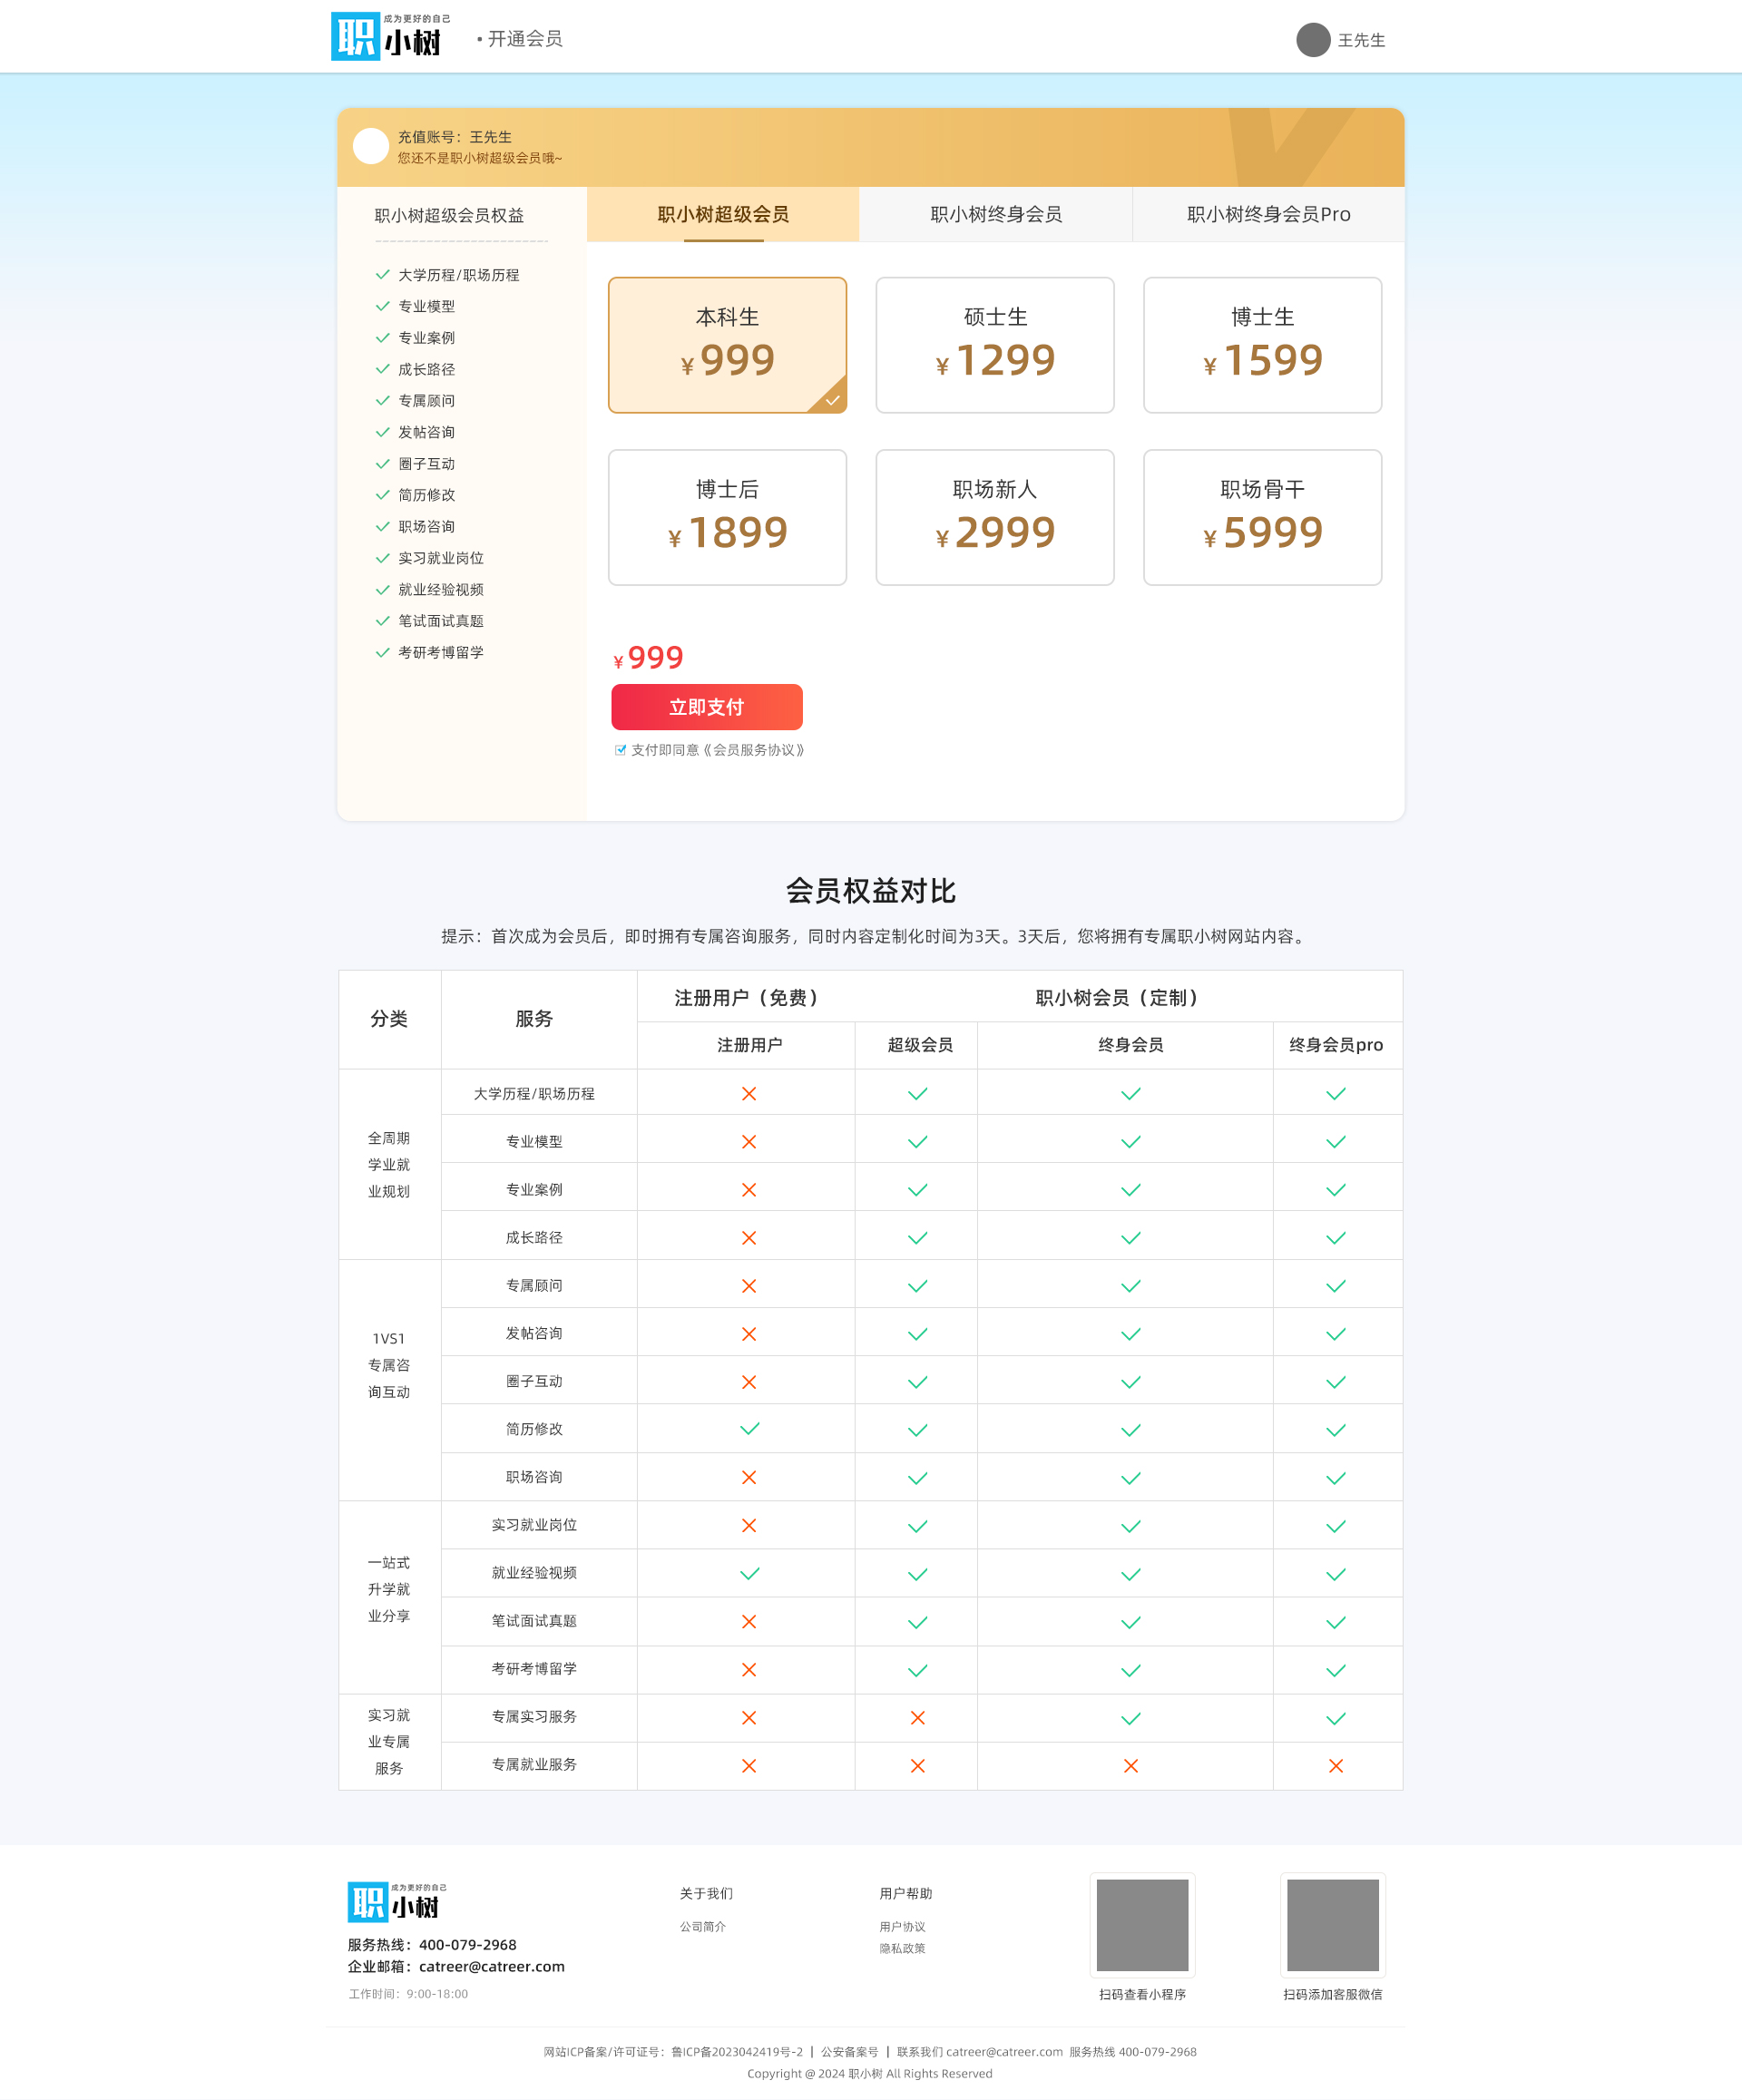This screenshot has height=2100, width=1742.
Task: Toggle the 支付即同意 agreement checkbox
Action: click(620, 750)
